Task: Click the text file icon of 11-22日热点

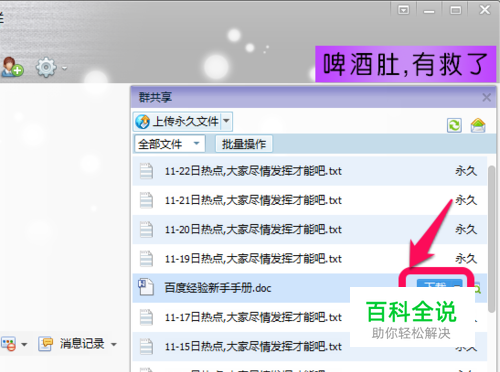Action: coord(146,171)
